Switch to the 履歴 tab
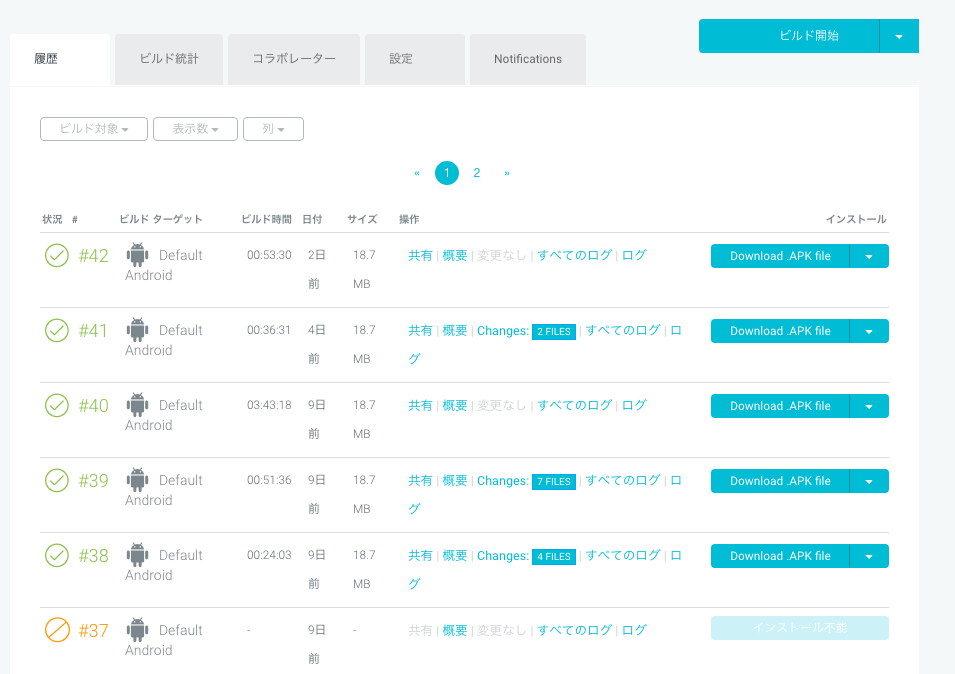The image size is (955, 674). click(60, 59)
